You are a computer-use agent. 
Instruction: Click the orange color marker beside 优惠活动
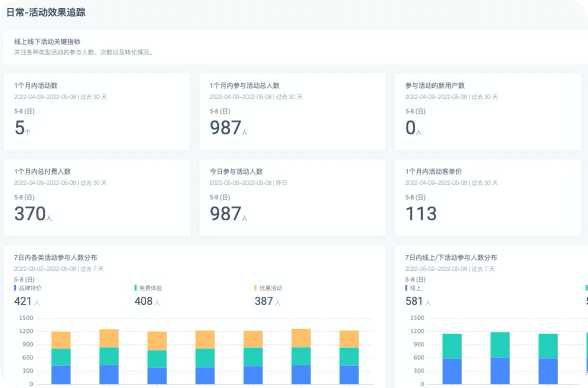coord(255,288)
